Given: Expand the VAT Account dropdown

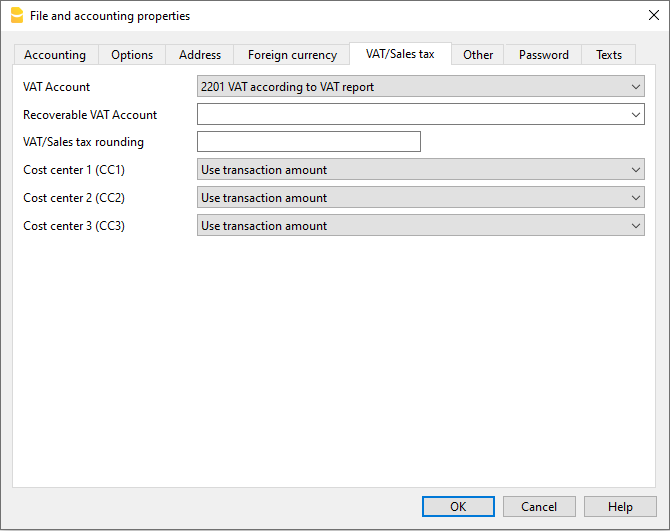Looking at the screenshot, I should point(637,87).
